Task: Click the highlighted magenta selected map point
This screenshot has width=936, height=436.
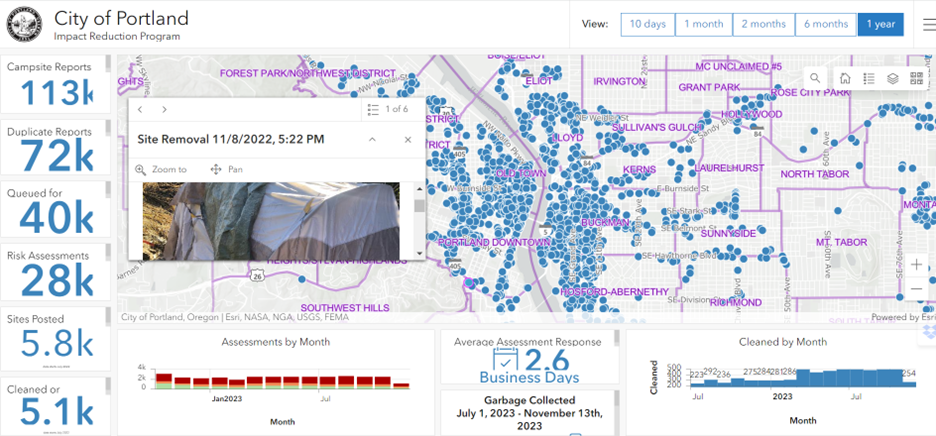Action: tap(468, 283)
